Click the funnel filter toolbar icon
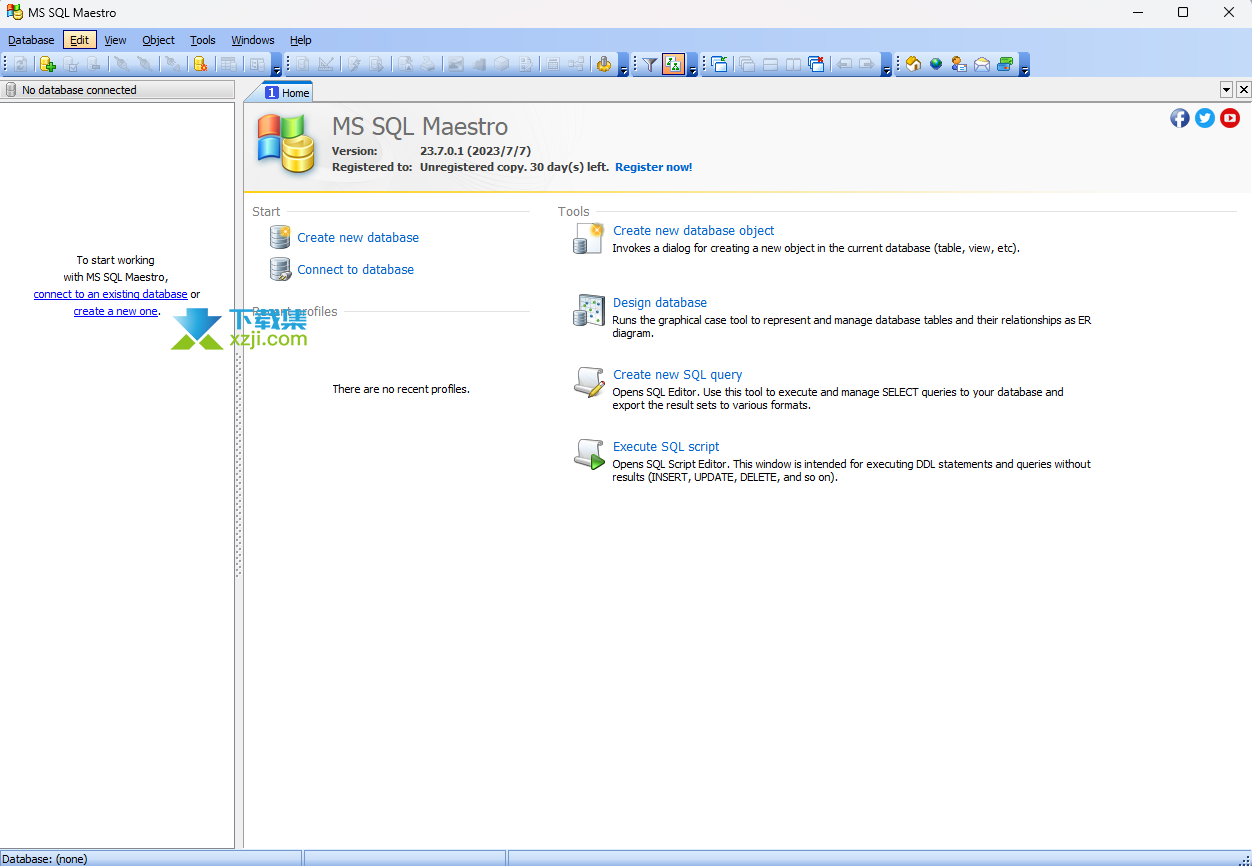Image resolution: width=1252 pixels, height=866 pixels. 650,64
